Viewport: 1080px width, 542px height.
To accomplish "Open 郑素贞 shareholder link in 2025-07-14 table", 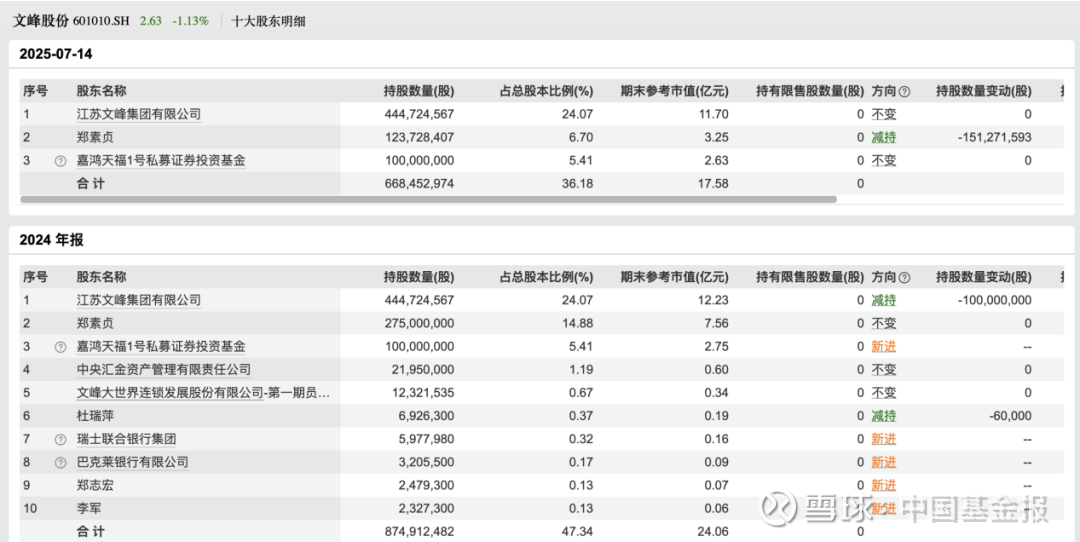I will click(x=95, y=137).
